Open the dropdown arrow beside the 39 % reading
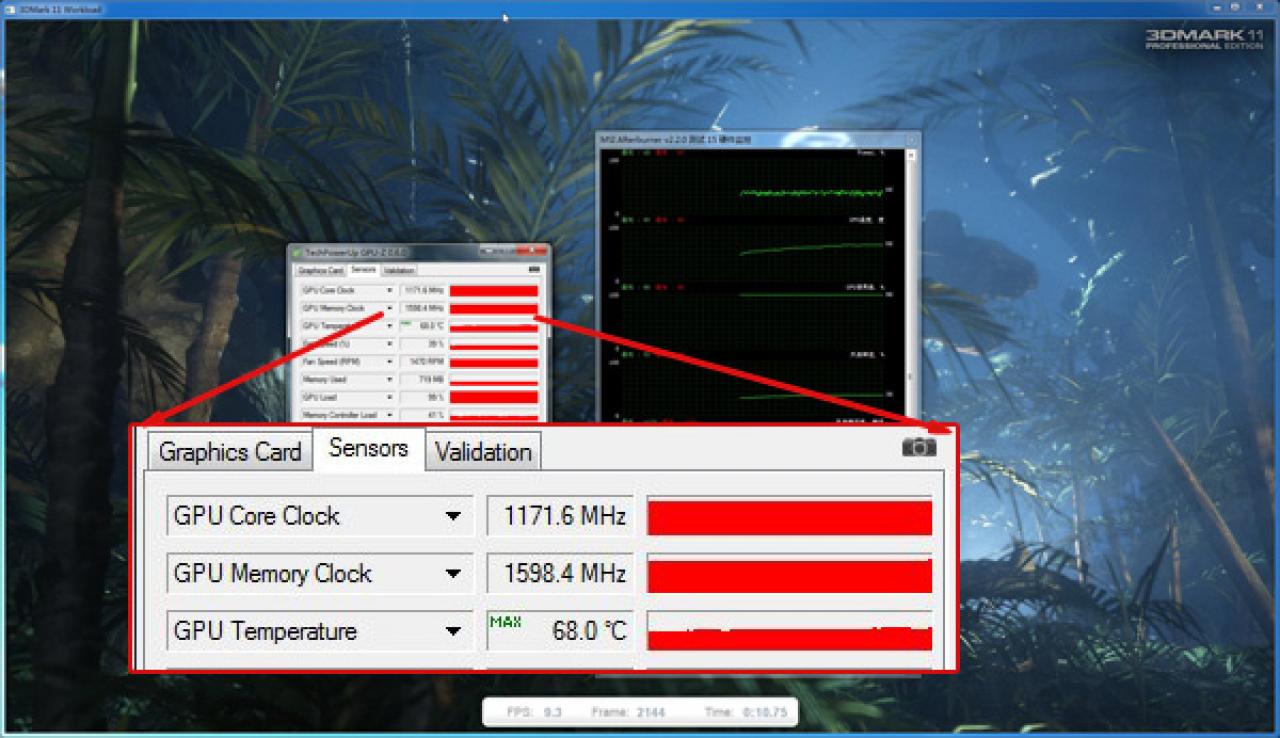 click(x=390, y=344)
